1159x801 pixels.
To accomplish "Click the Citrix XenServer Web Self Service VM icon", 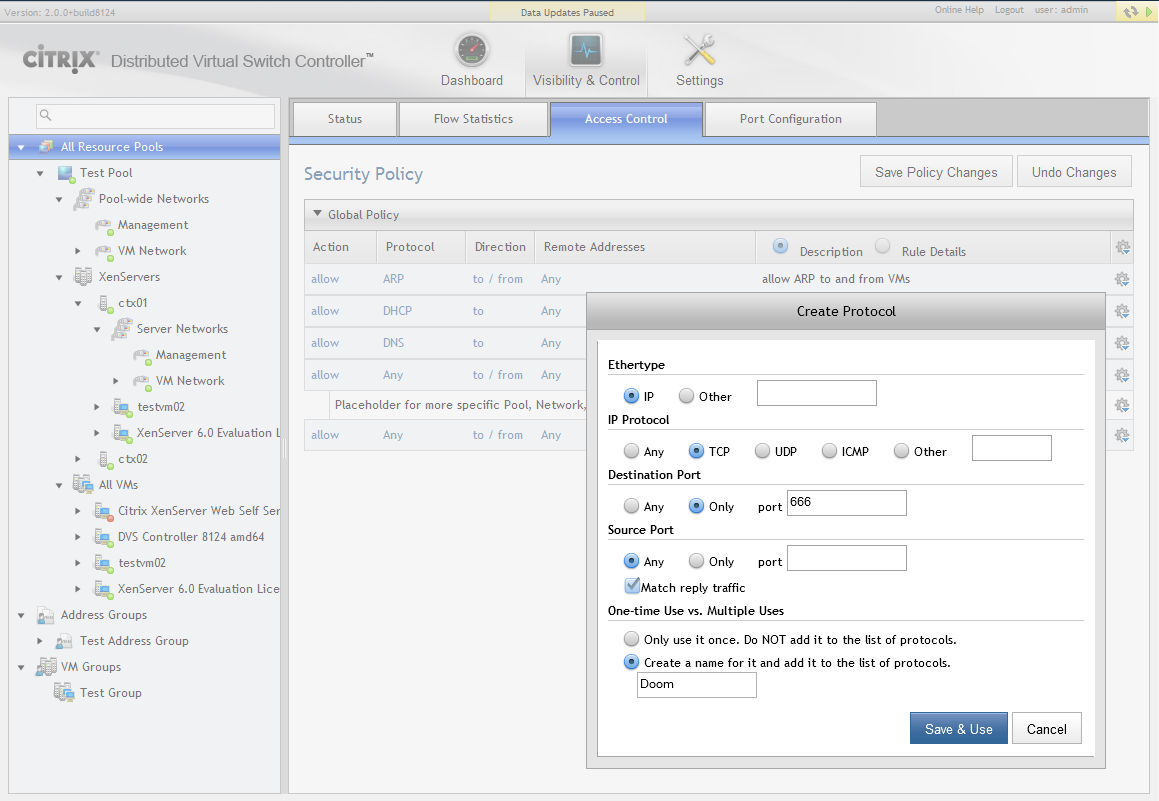I will coord(103,511).
